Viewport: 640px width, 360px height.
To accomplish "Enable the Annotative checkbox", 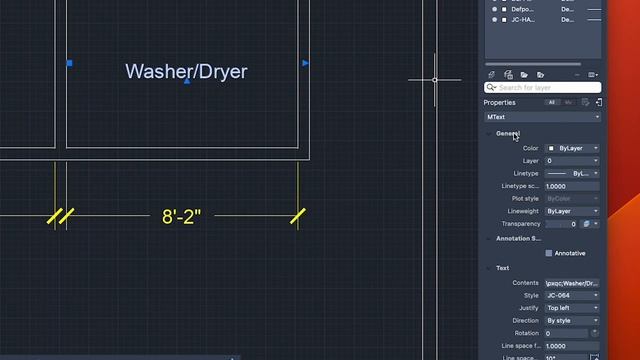I will [549, 253].
